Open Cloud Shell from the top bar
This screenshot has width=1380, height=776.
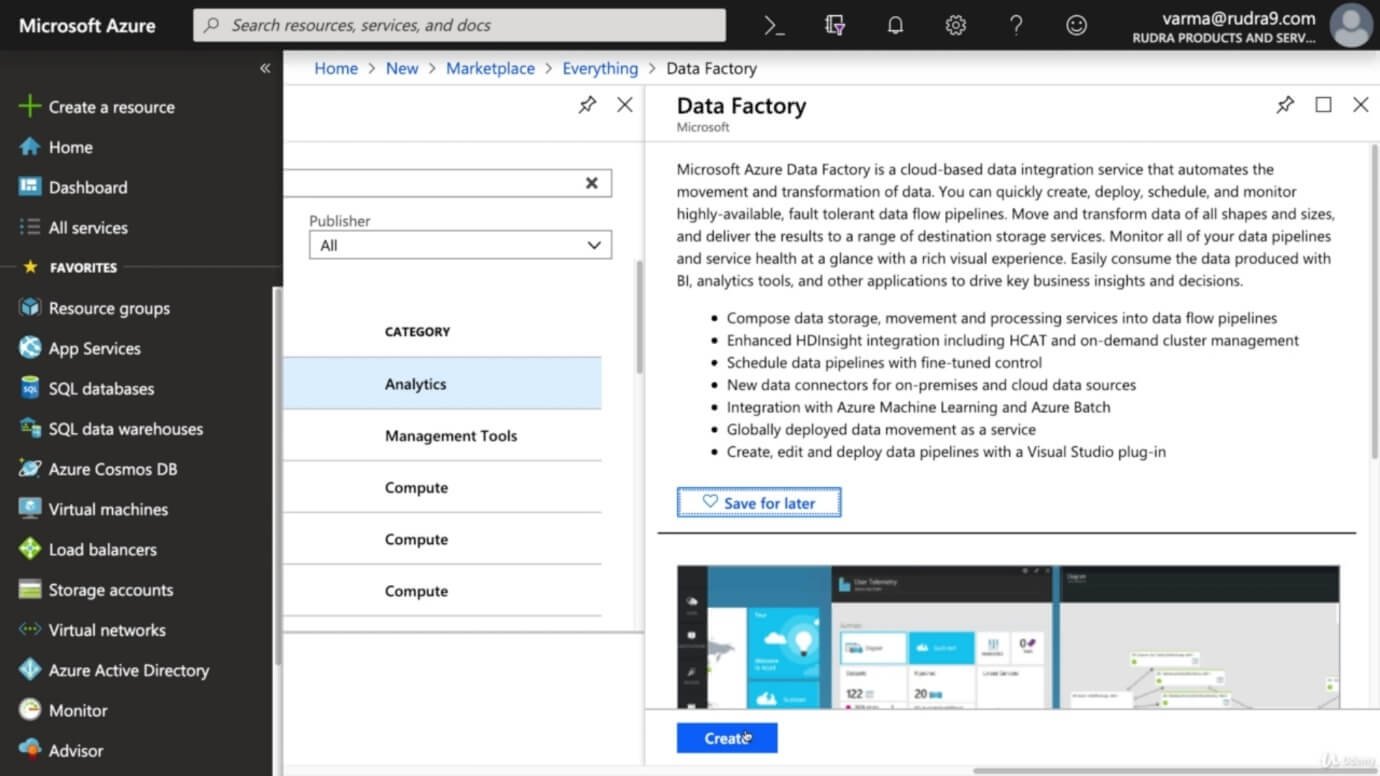[x=775, y=26]
